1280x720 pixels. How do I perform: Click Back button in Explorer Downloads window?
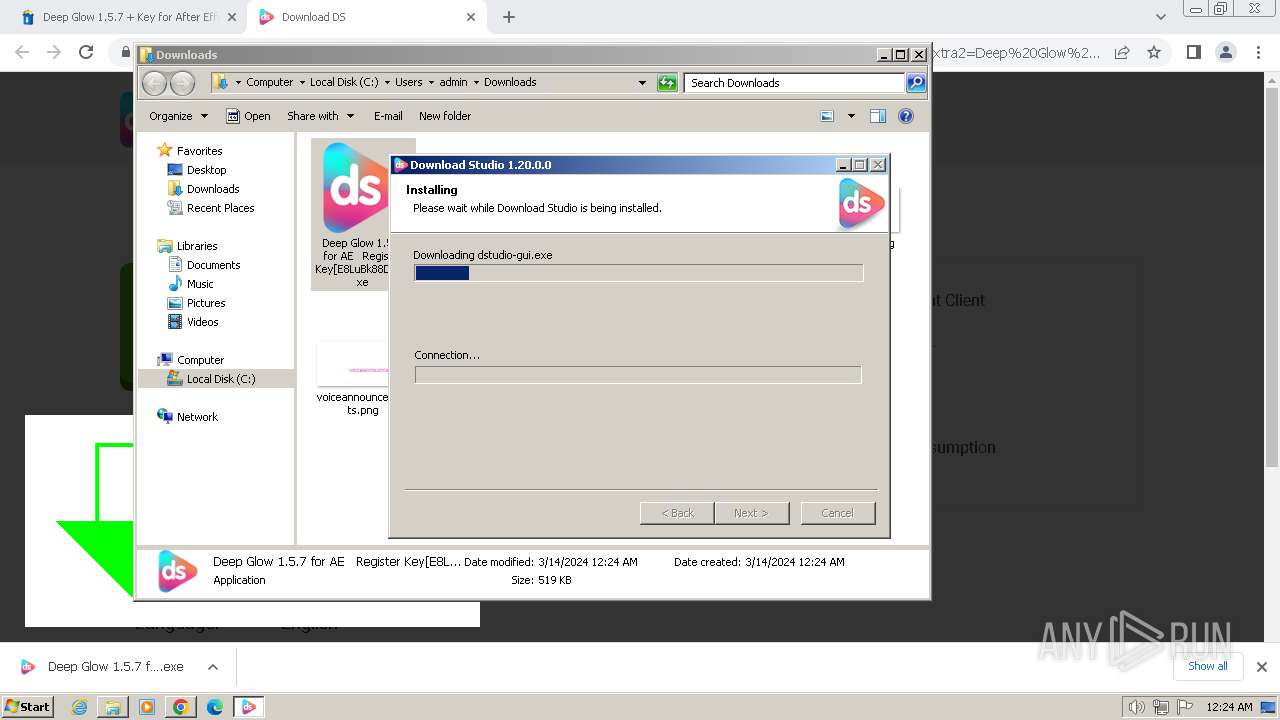tap(154, 83)
